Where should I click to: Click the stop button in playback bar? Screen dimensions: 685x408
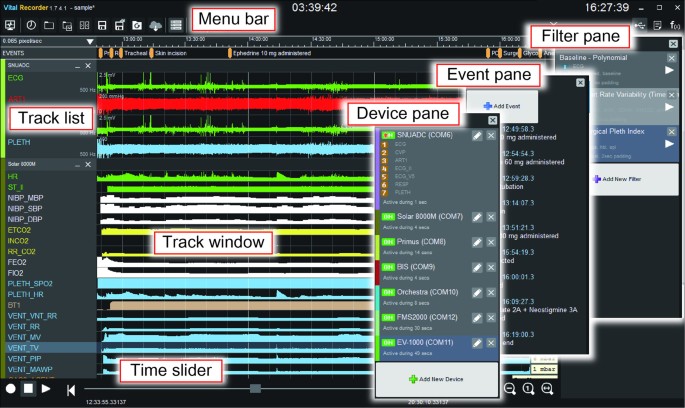click(28, 388)
